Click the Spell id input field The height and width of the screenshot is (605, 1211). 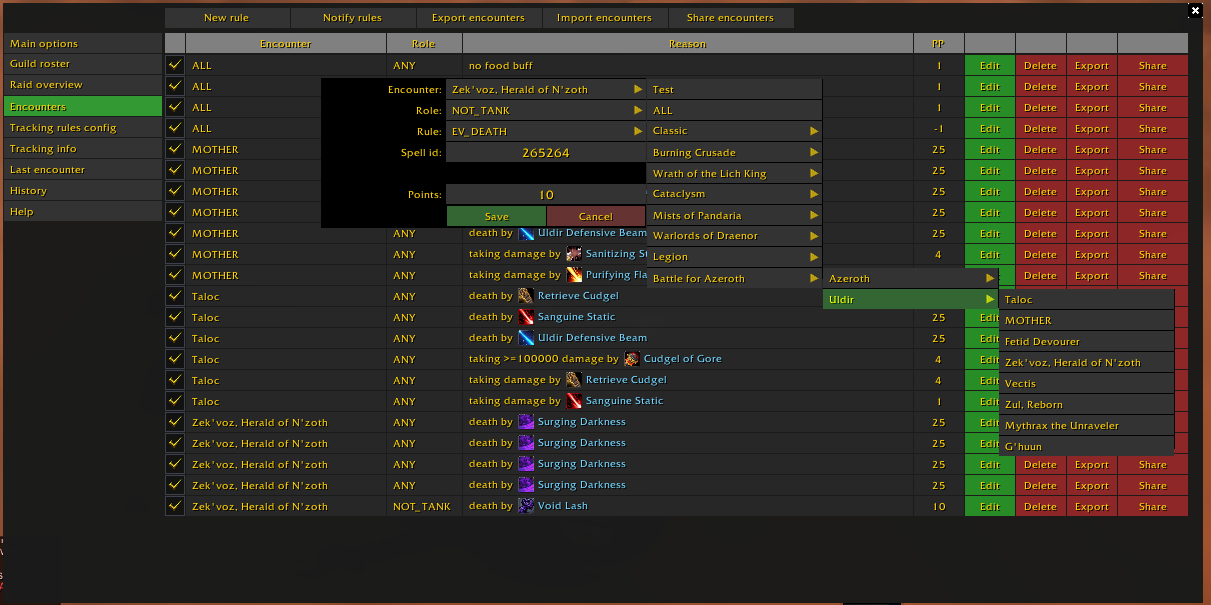click(x=545, y=153)
